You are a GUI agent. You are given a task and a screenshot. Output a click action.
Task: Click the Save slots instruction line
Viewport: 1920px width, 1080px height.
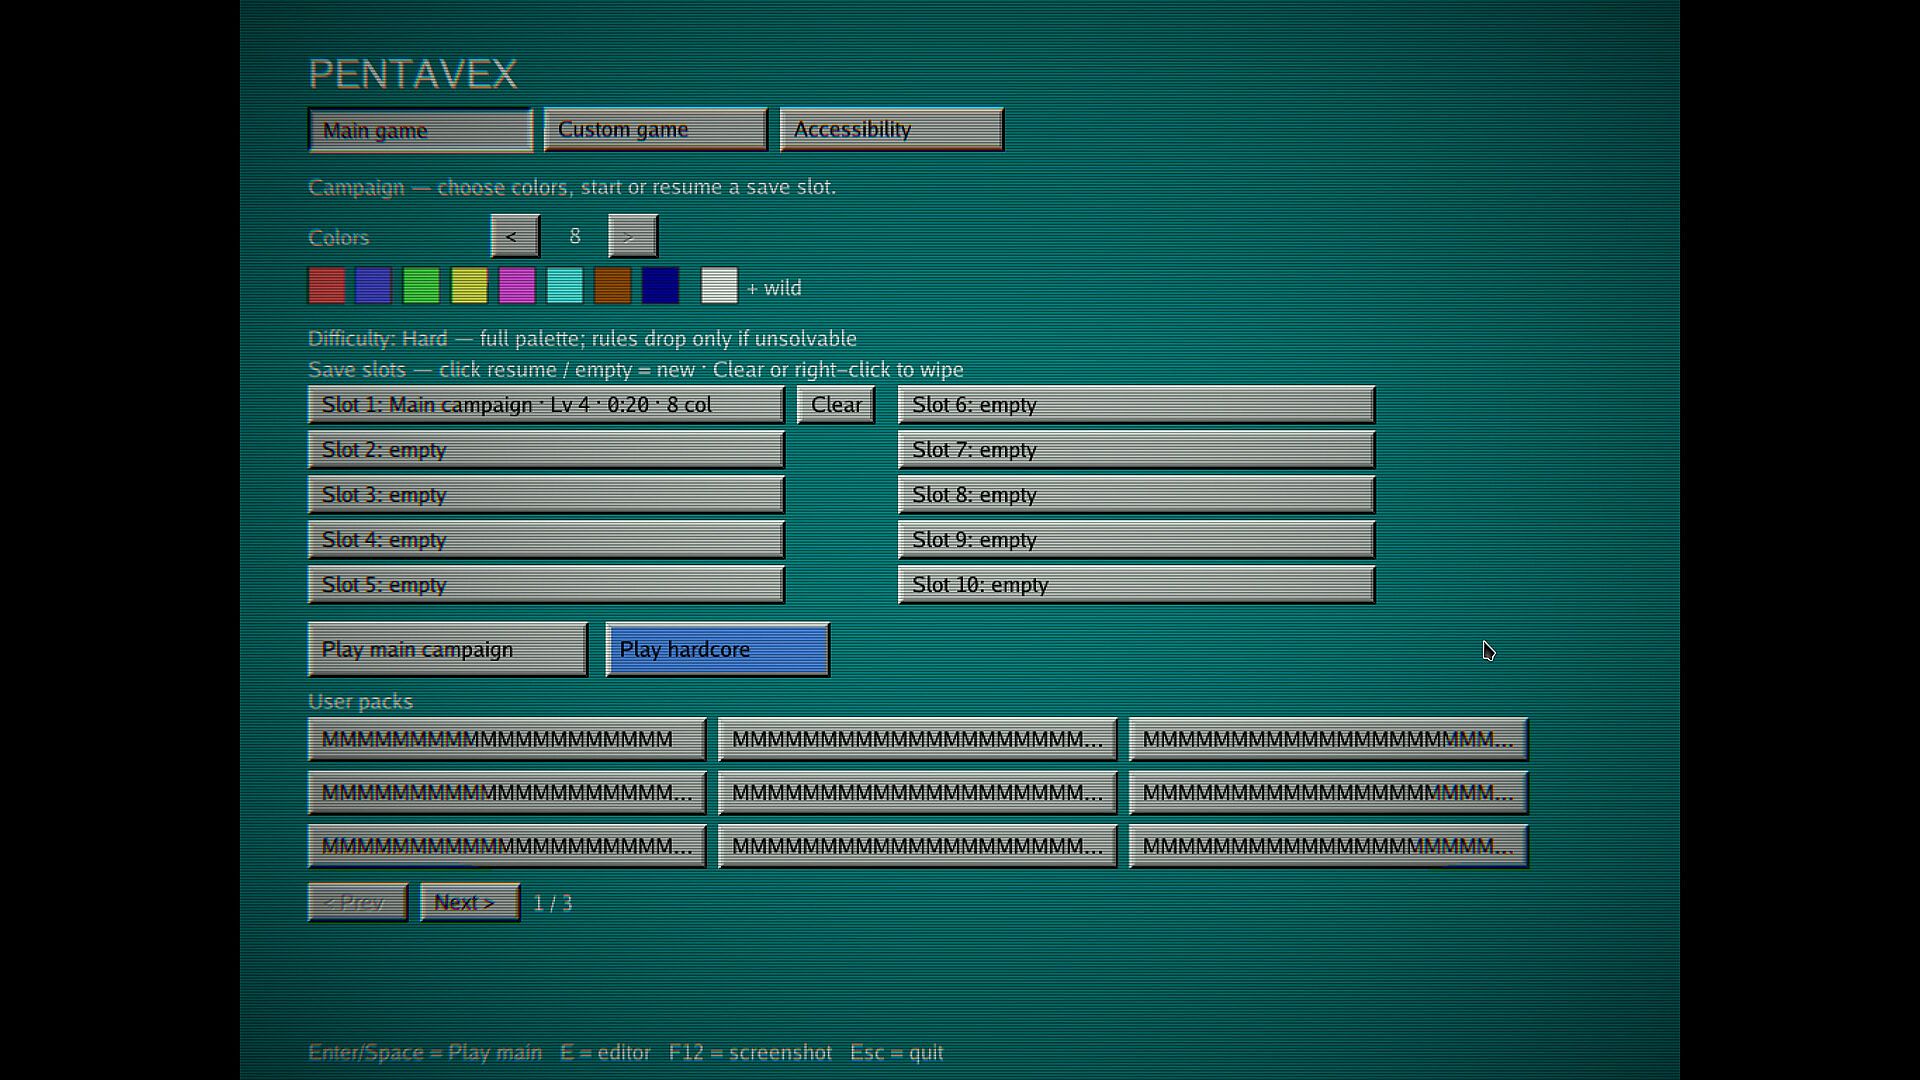[636, 370]
